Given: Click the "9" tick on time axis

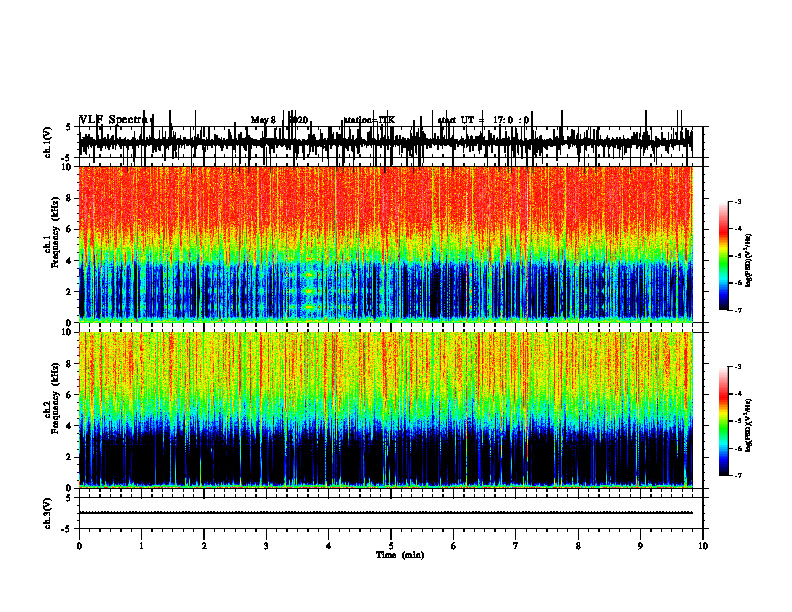Looking at the screenshot, I should 640,546.
